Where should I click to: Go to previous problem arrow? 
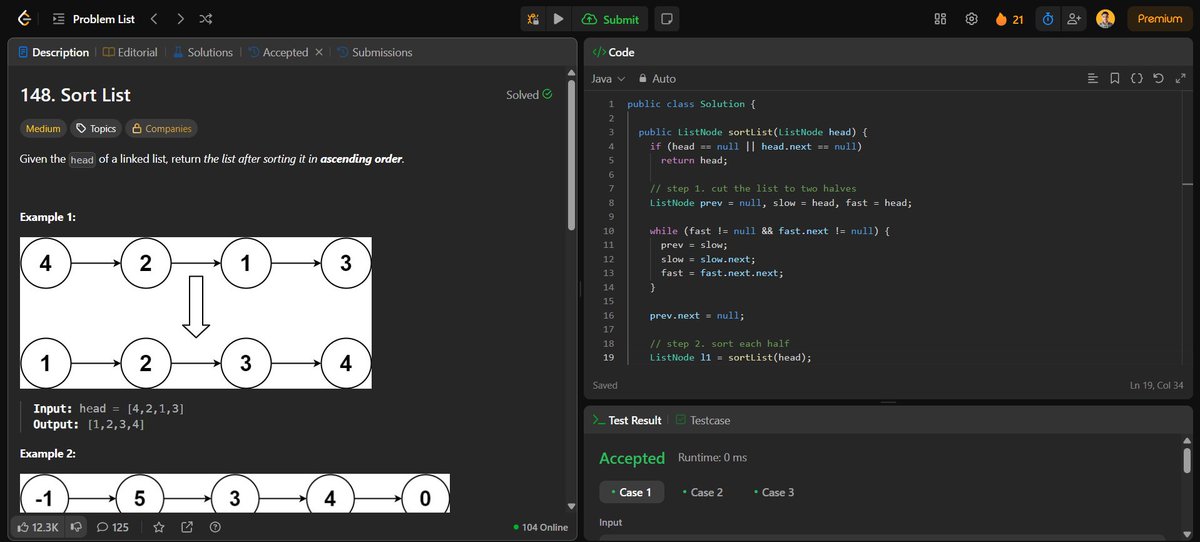tap(153, 18)
